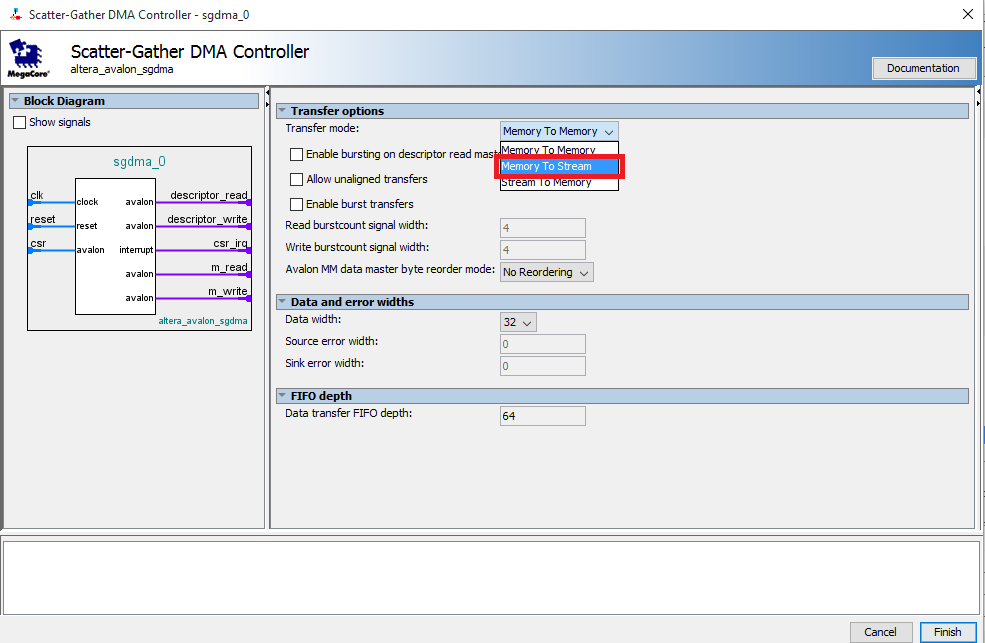Click the m_write port label
The image size is (985, 643).
click(227, 291)
